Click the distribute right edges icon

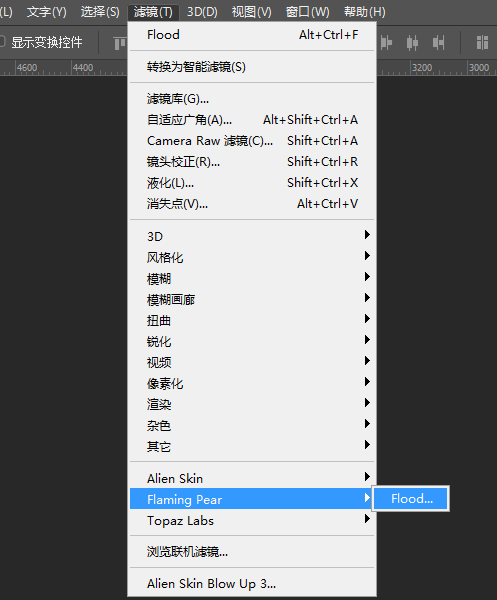[438, 42]
